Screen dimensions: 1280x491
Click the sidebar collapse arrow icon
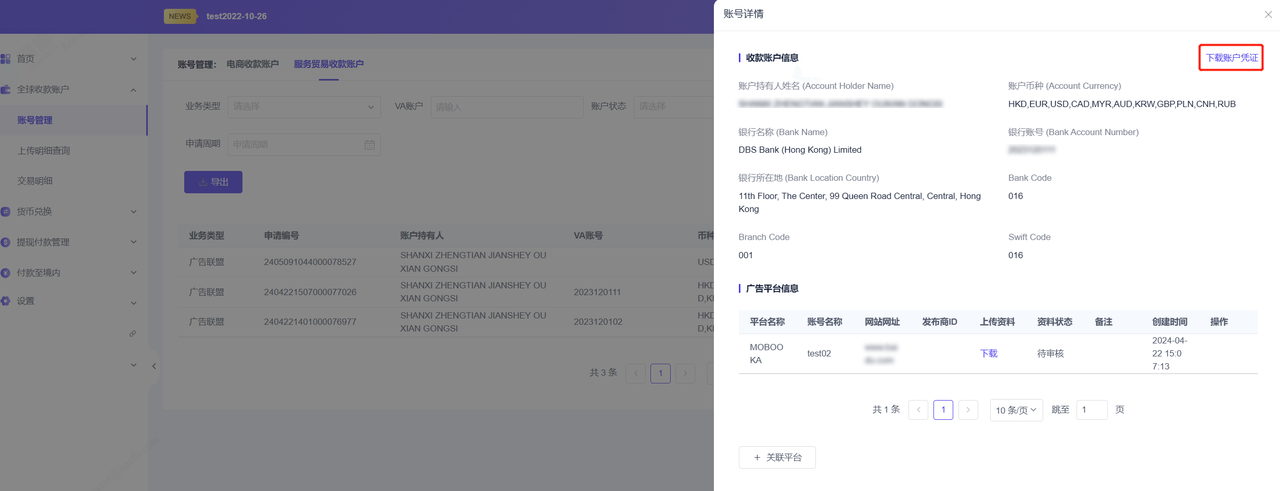(154, 366)
